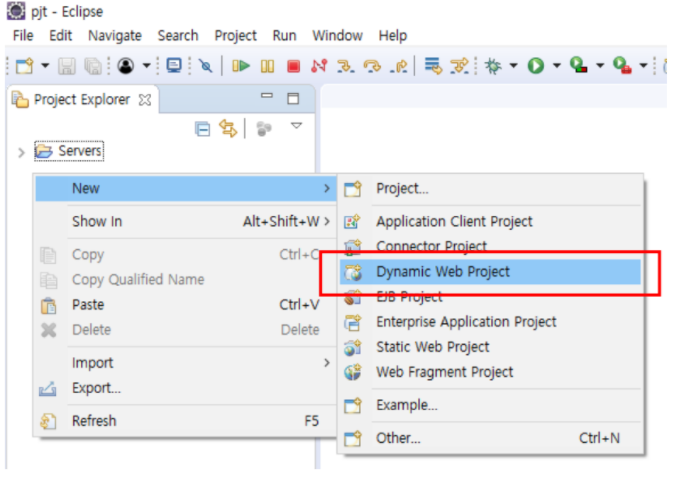The image size is (685, 477).
Task: Click Run External Tools icon
Action: (622, 66)
